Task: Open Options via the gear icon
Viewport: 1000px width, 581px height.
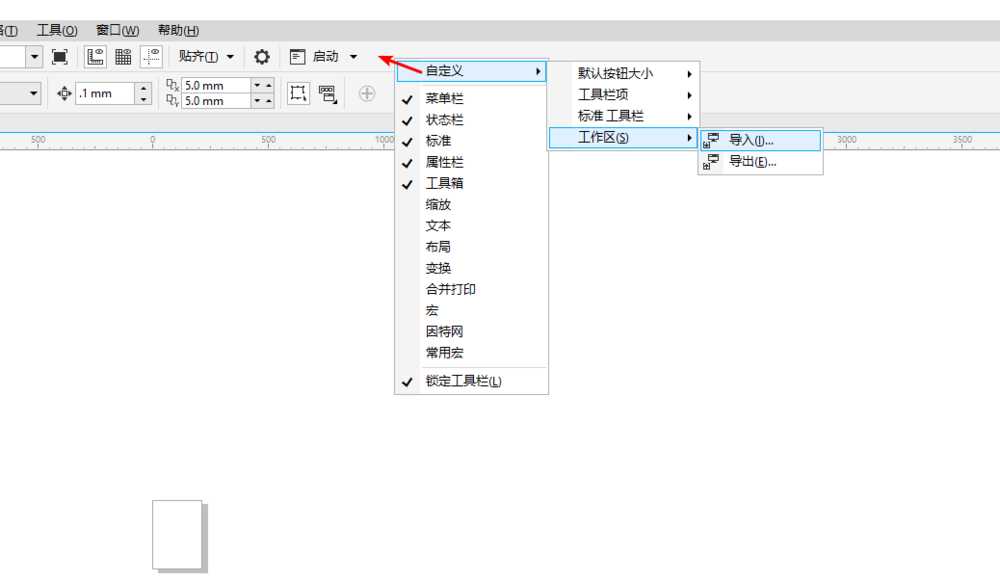Action: tap(260, 56)
